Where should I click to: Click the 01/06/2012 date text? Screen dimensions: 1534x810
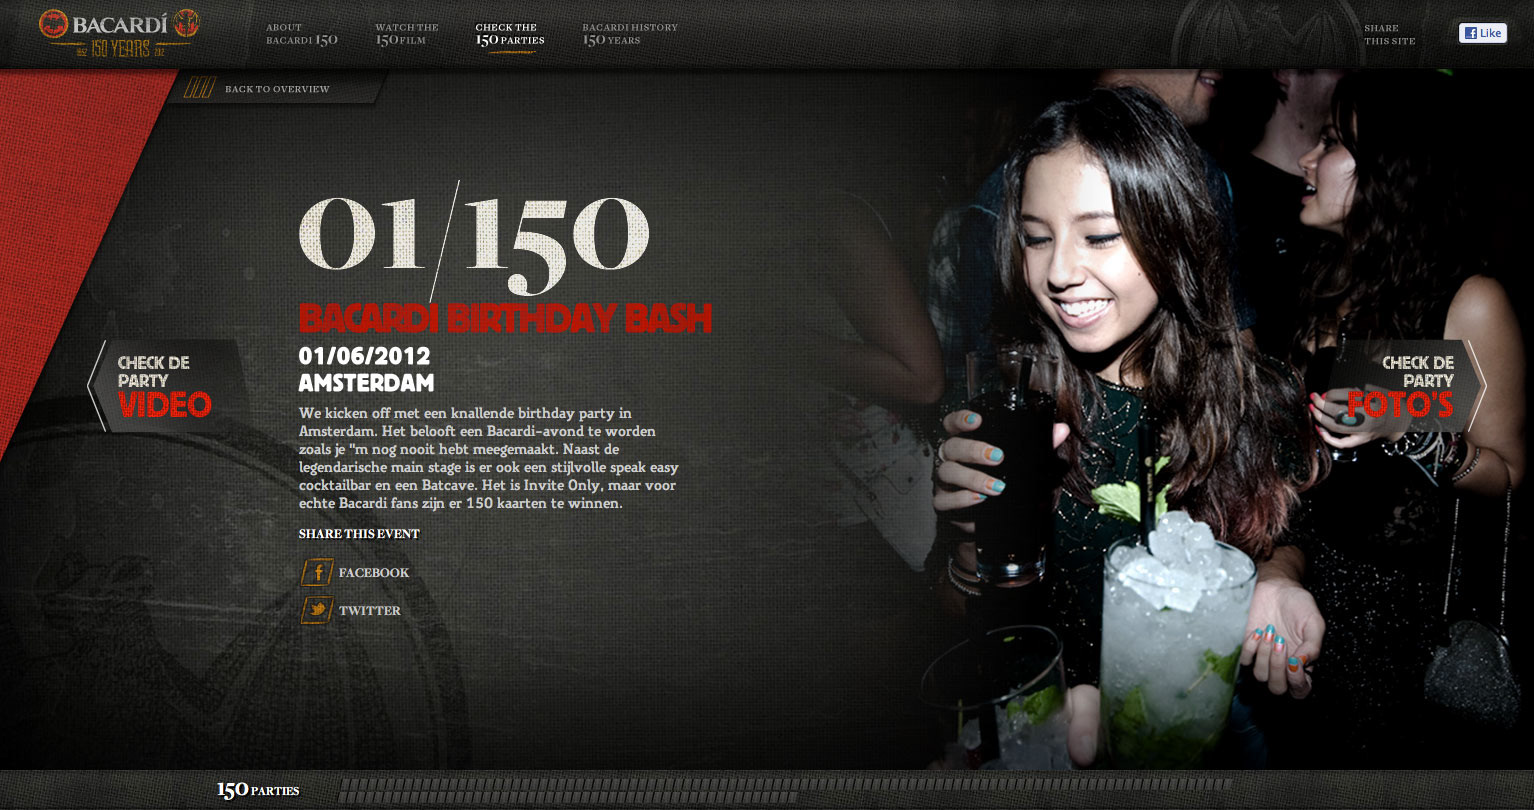(x=364, y=356)
